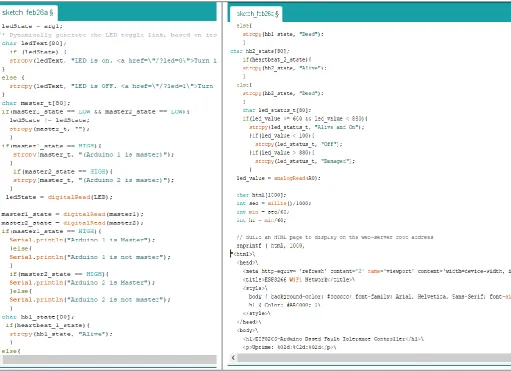Click the 'int sec = millis()/1000;' line
Screen dimensions: 511x371
tap(274, 203)
